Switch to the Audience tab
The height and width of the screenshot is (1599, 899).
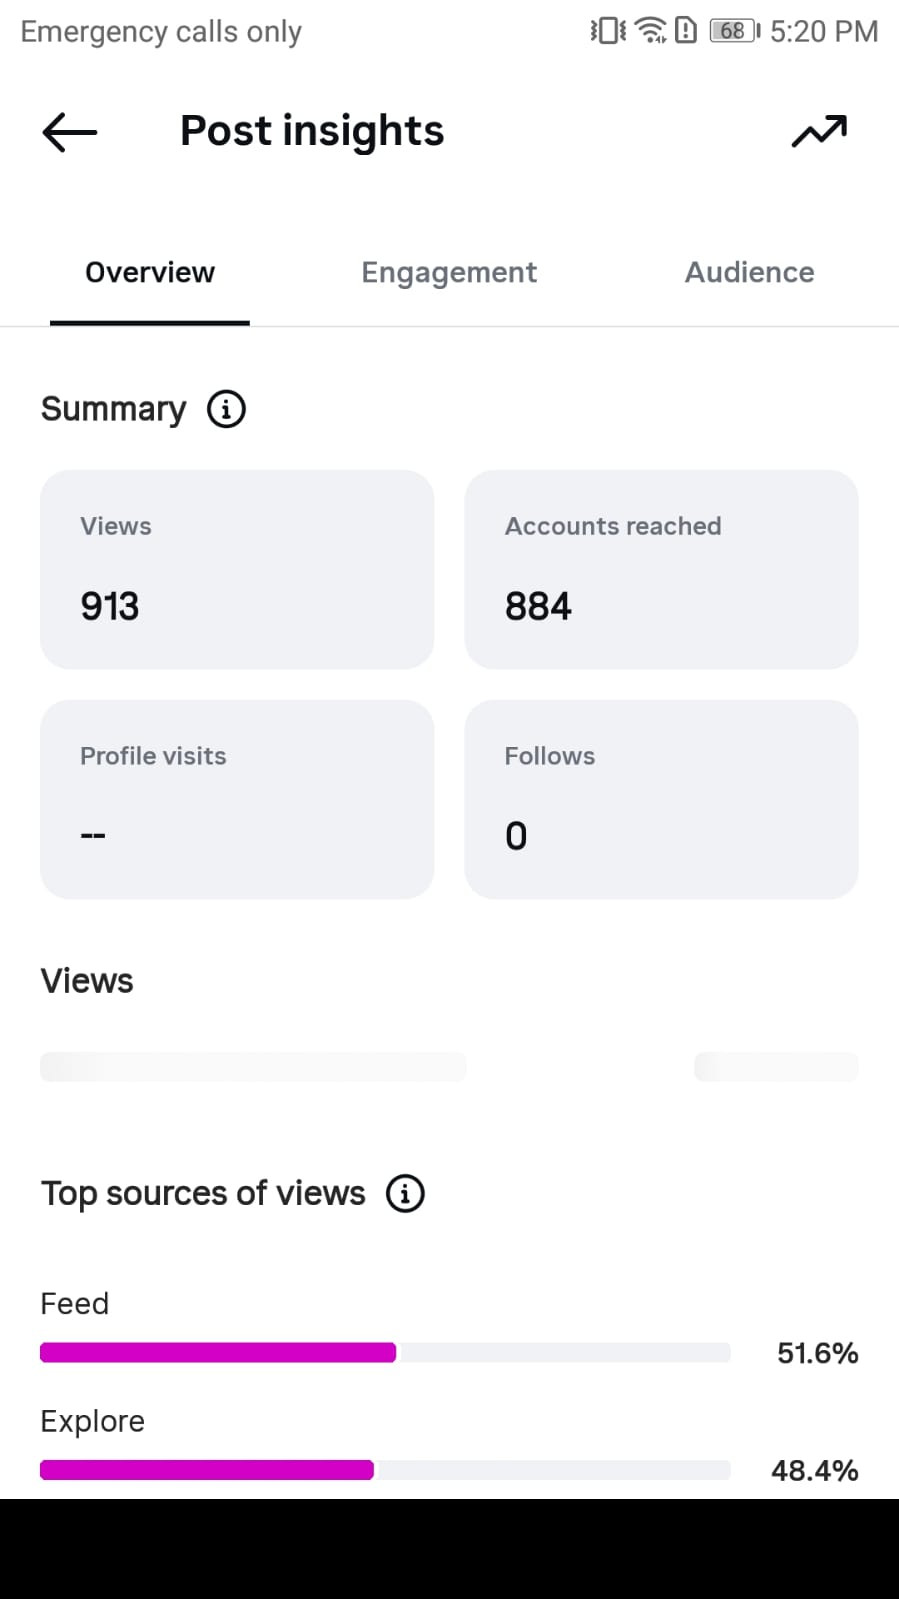(749, 272)
